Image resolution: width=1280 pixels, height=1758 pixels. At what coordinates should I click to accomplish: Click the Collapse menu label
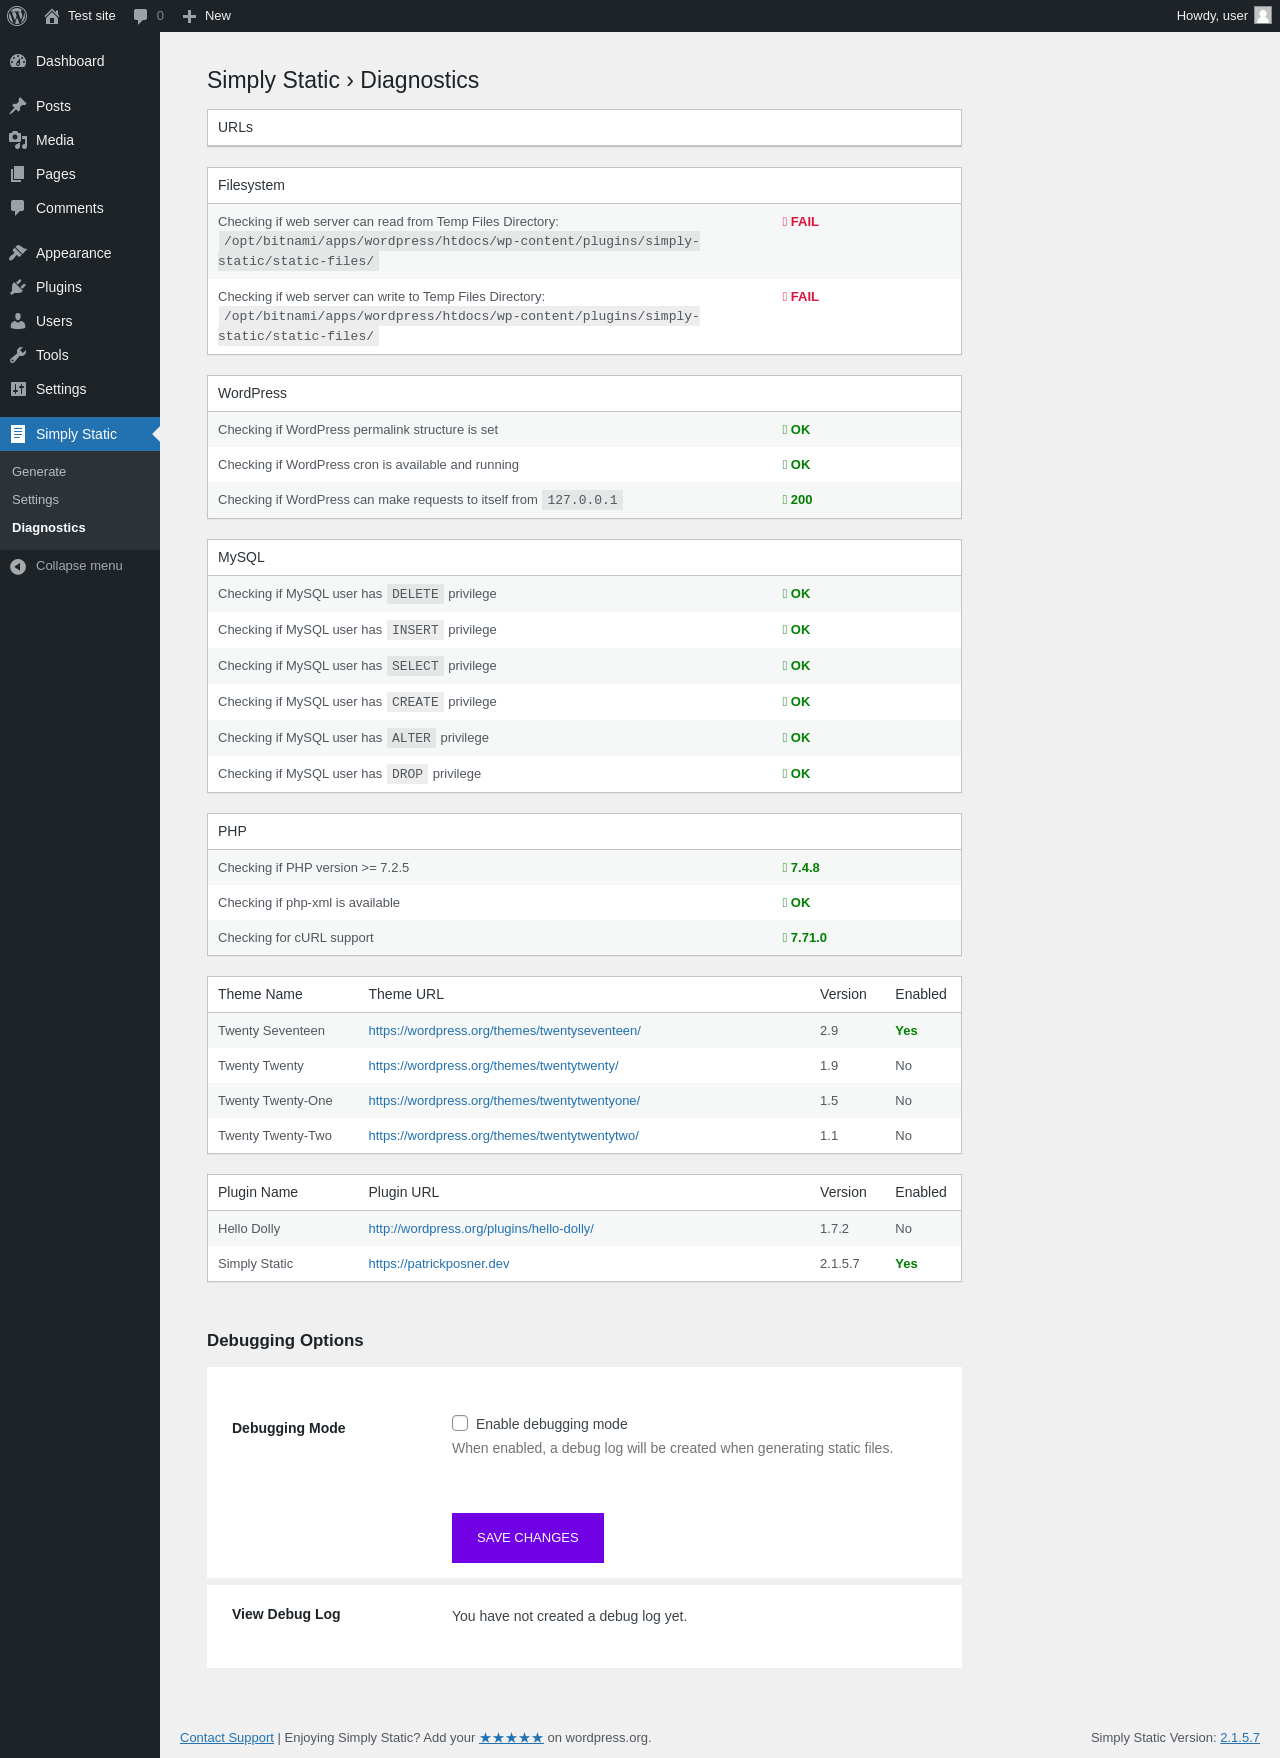79,566
